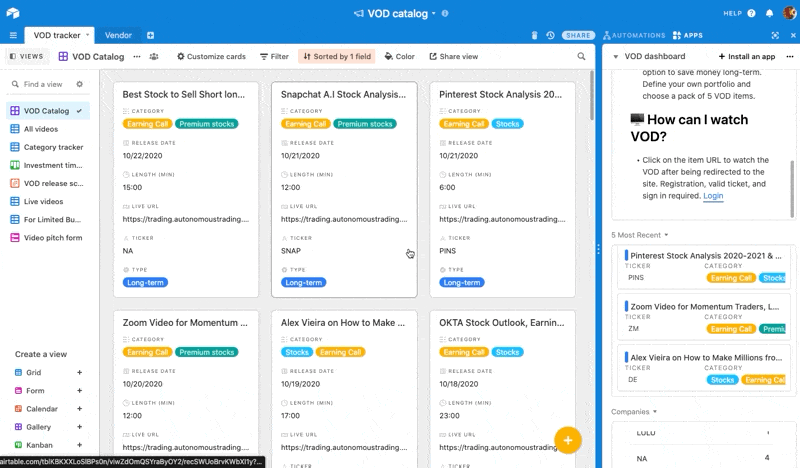Open the VOD release schedule view
Screen dimensions: 800x468
[48, 183]
